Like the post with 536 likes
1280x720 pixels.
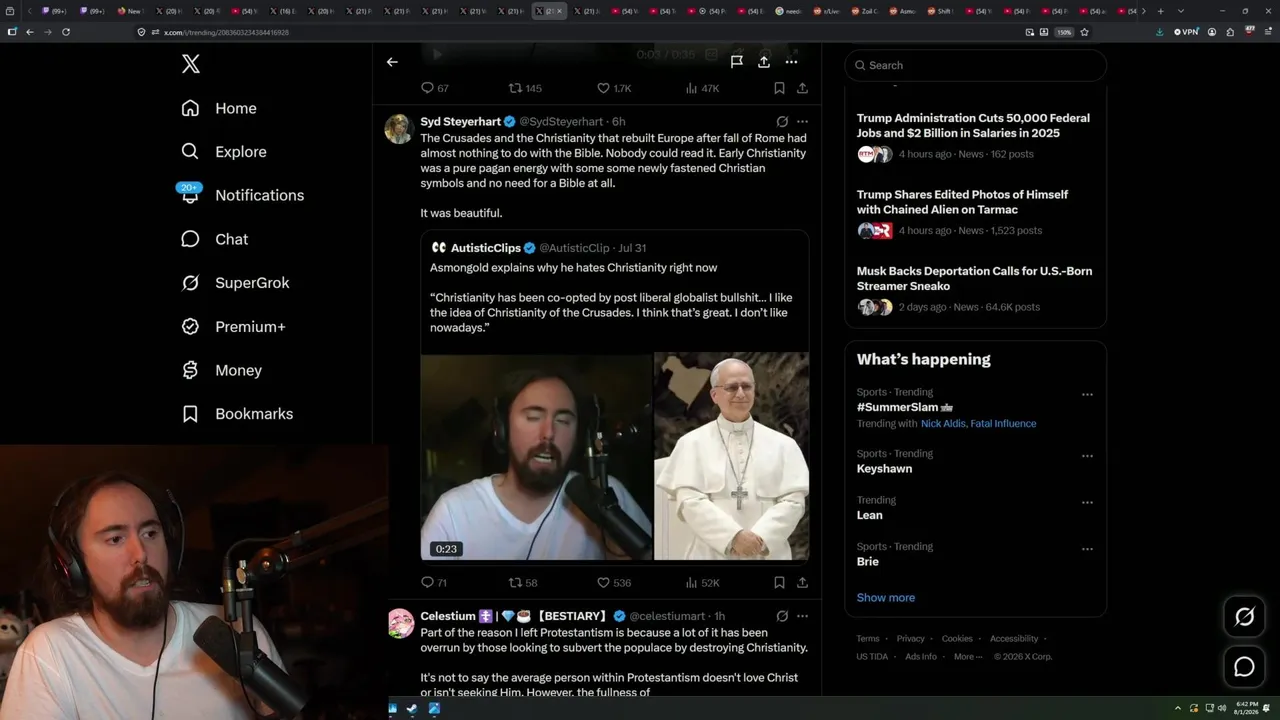(613, 582)
